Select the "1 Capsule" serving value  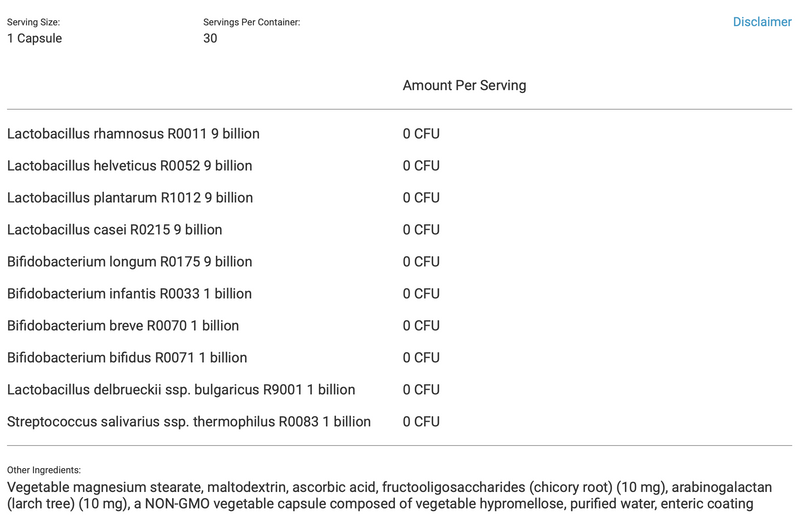tap(35, 39)
